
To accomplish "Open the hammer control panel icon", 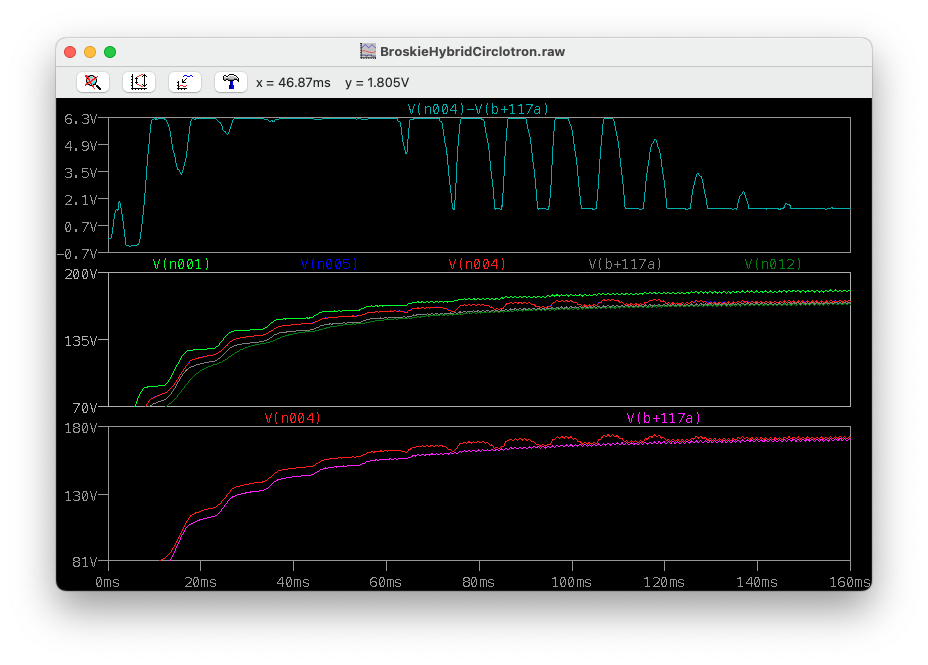I will pos(231,82).
